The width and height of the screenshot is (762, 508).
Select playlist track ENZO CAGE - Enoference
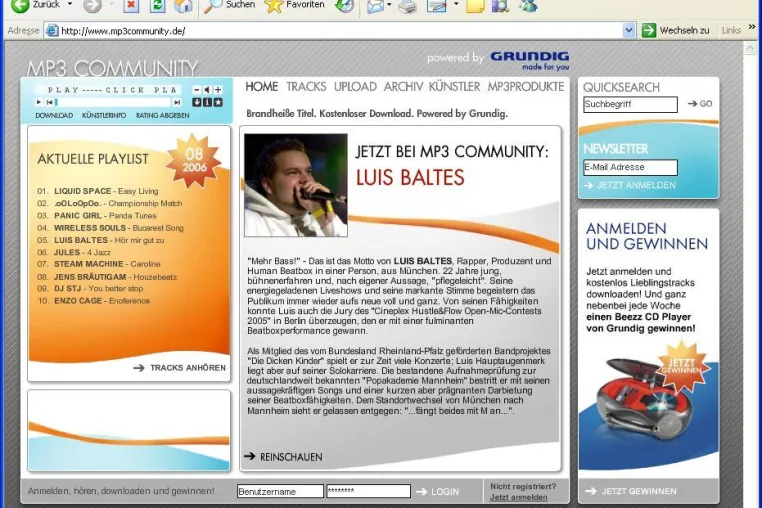(93, 301)
